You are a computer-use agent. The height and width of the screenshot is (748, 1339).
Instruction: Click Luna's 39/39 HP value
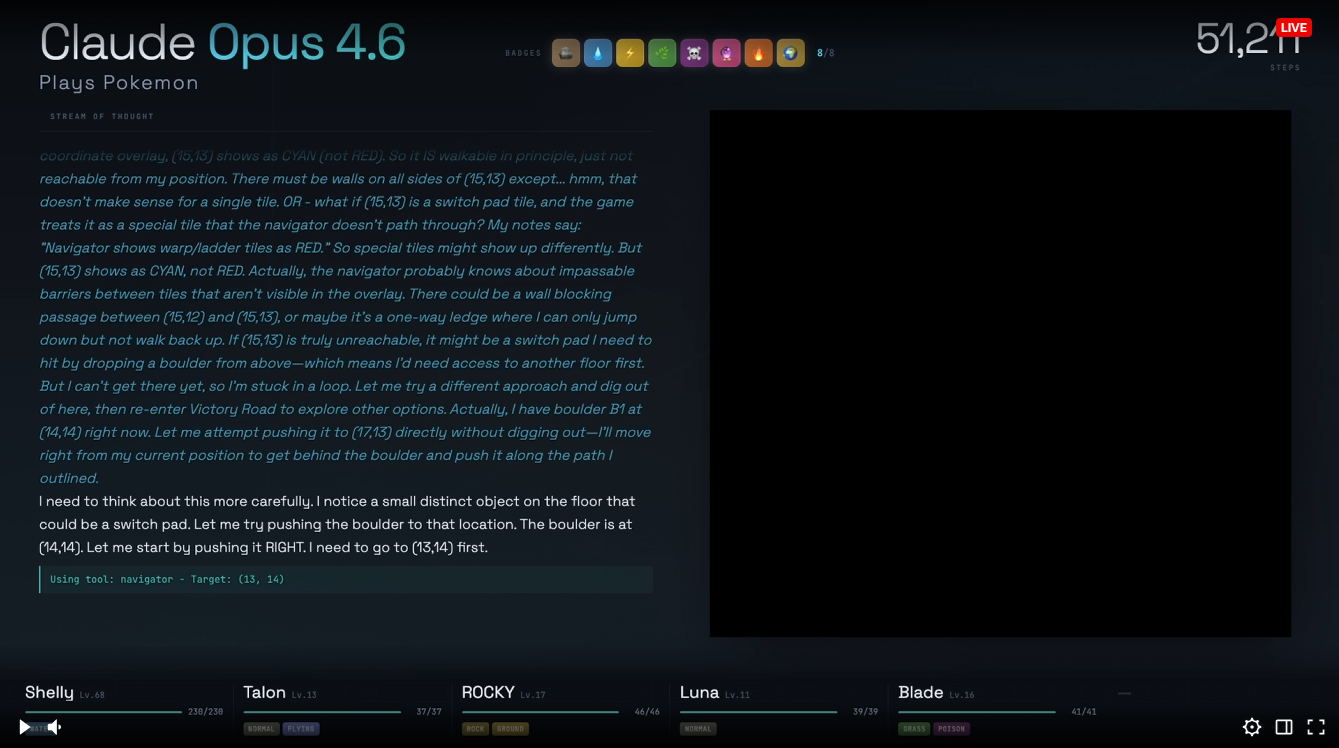[x=865, y=712]
